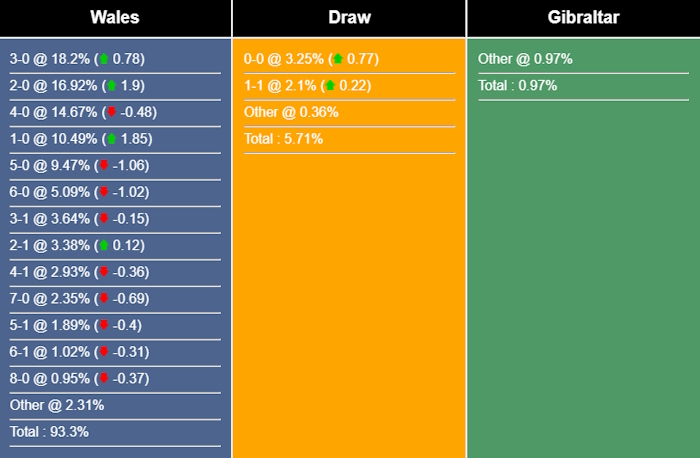Select the Draw column header
700x458 pixels.
pos(348,18)
